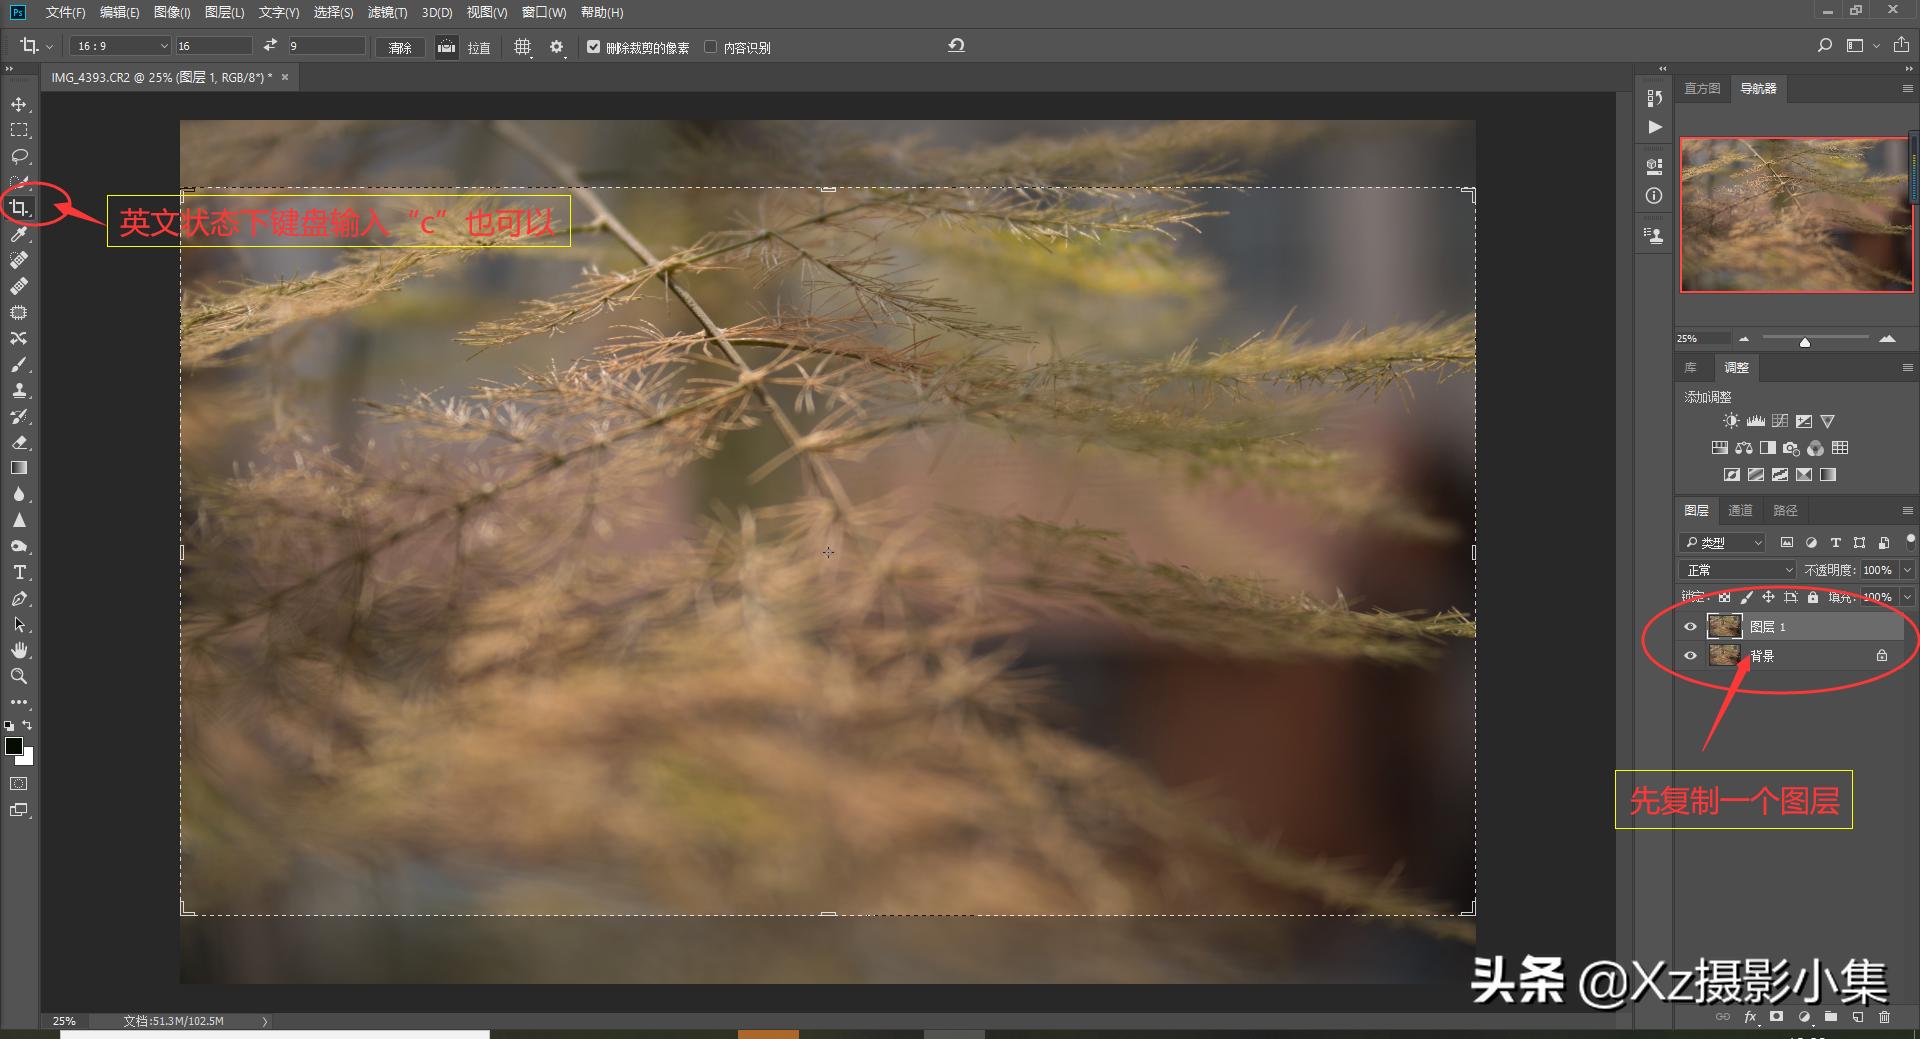Add a Color Balance adjustment

pyautogui.click(x=1743, y=448)
